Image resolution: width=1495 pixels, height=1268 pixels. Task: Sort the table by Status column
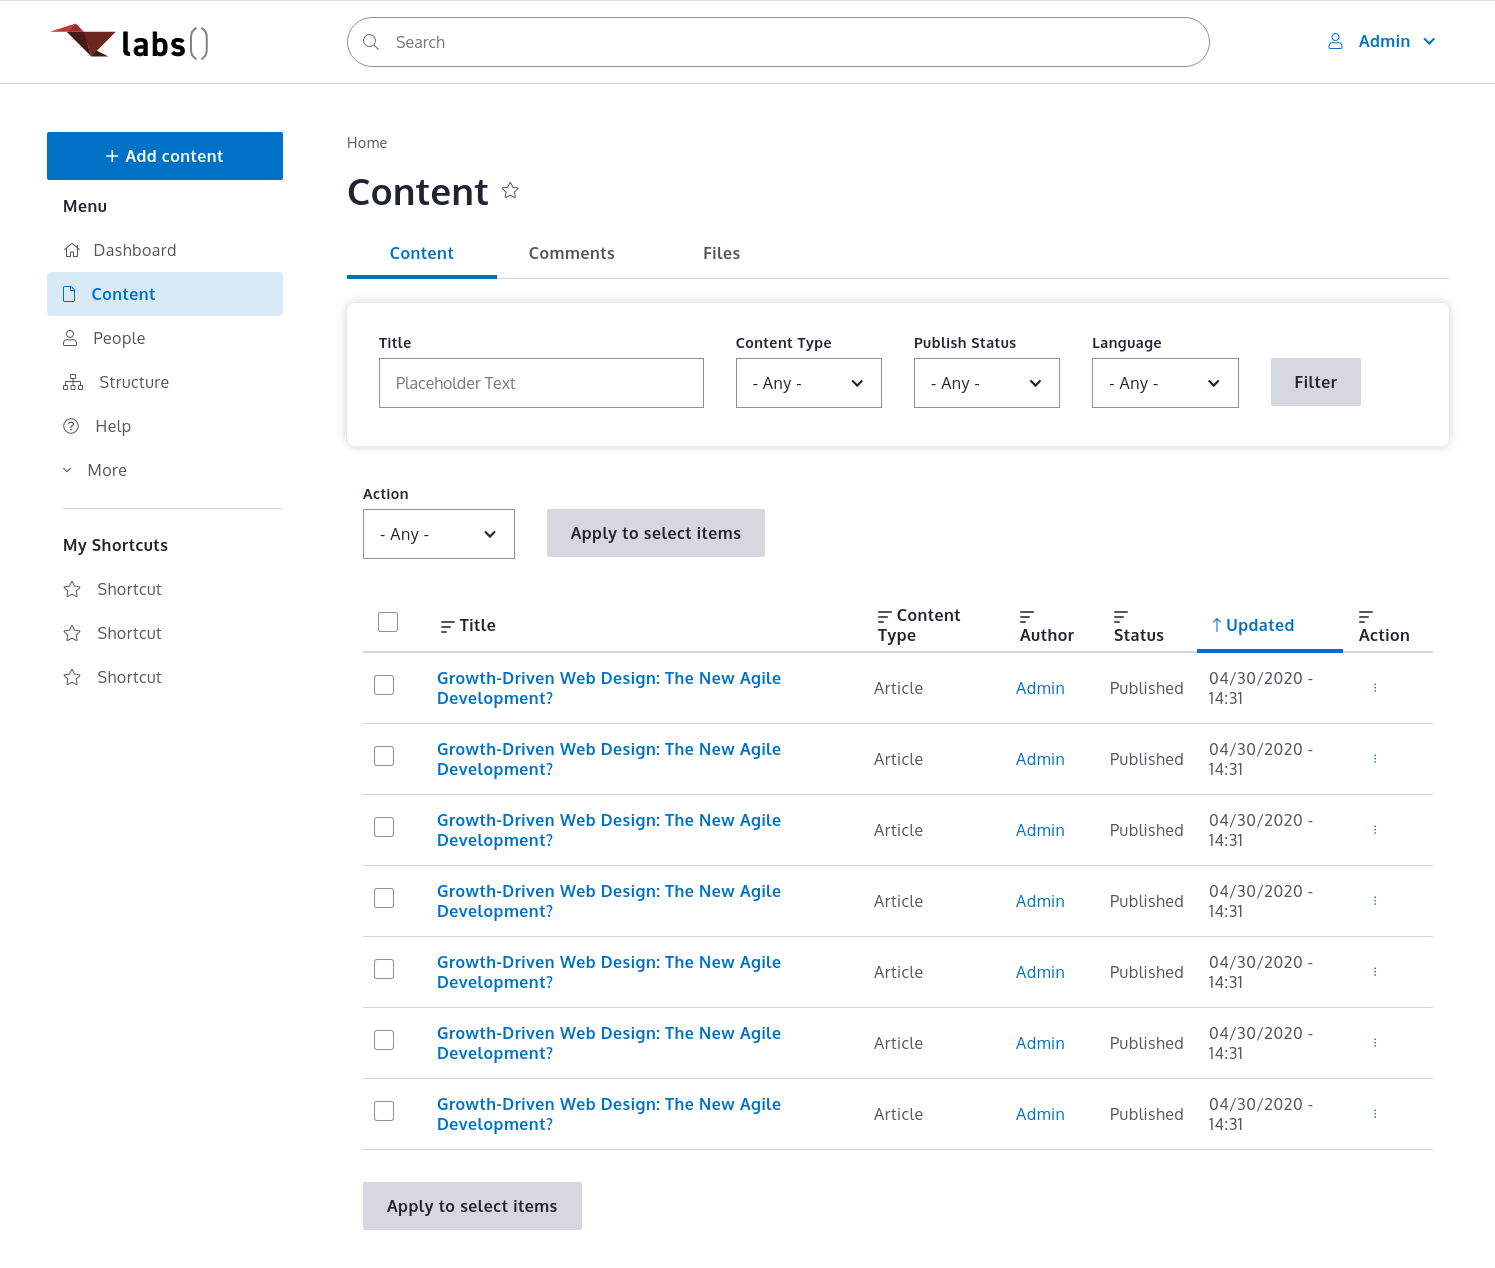point(1138,625)
